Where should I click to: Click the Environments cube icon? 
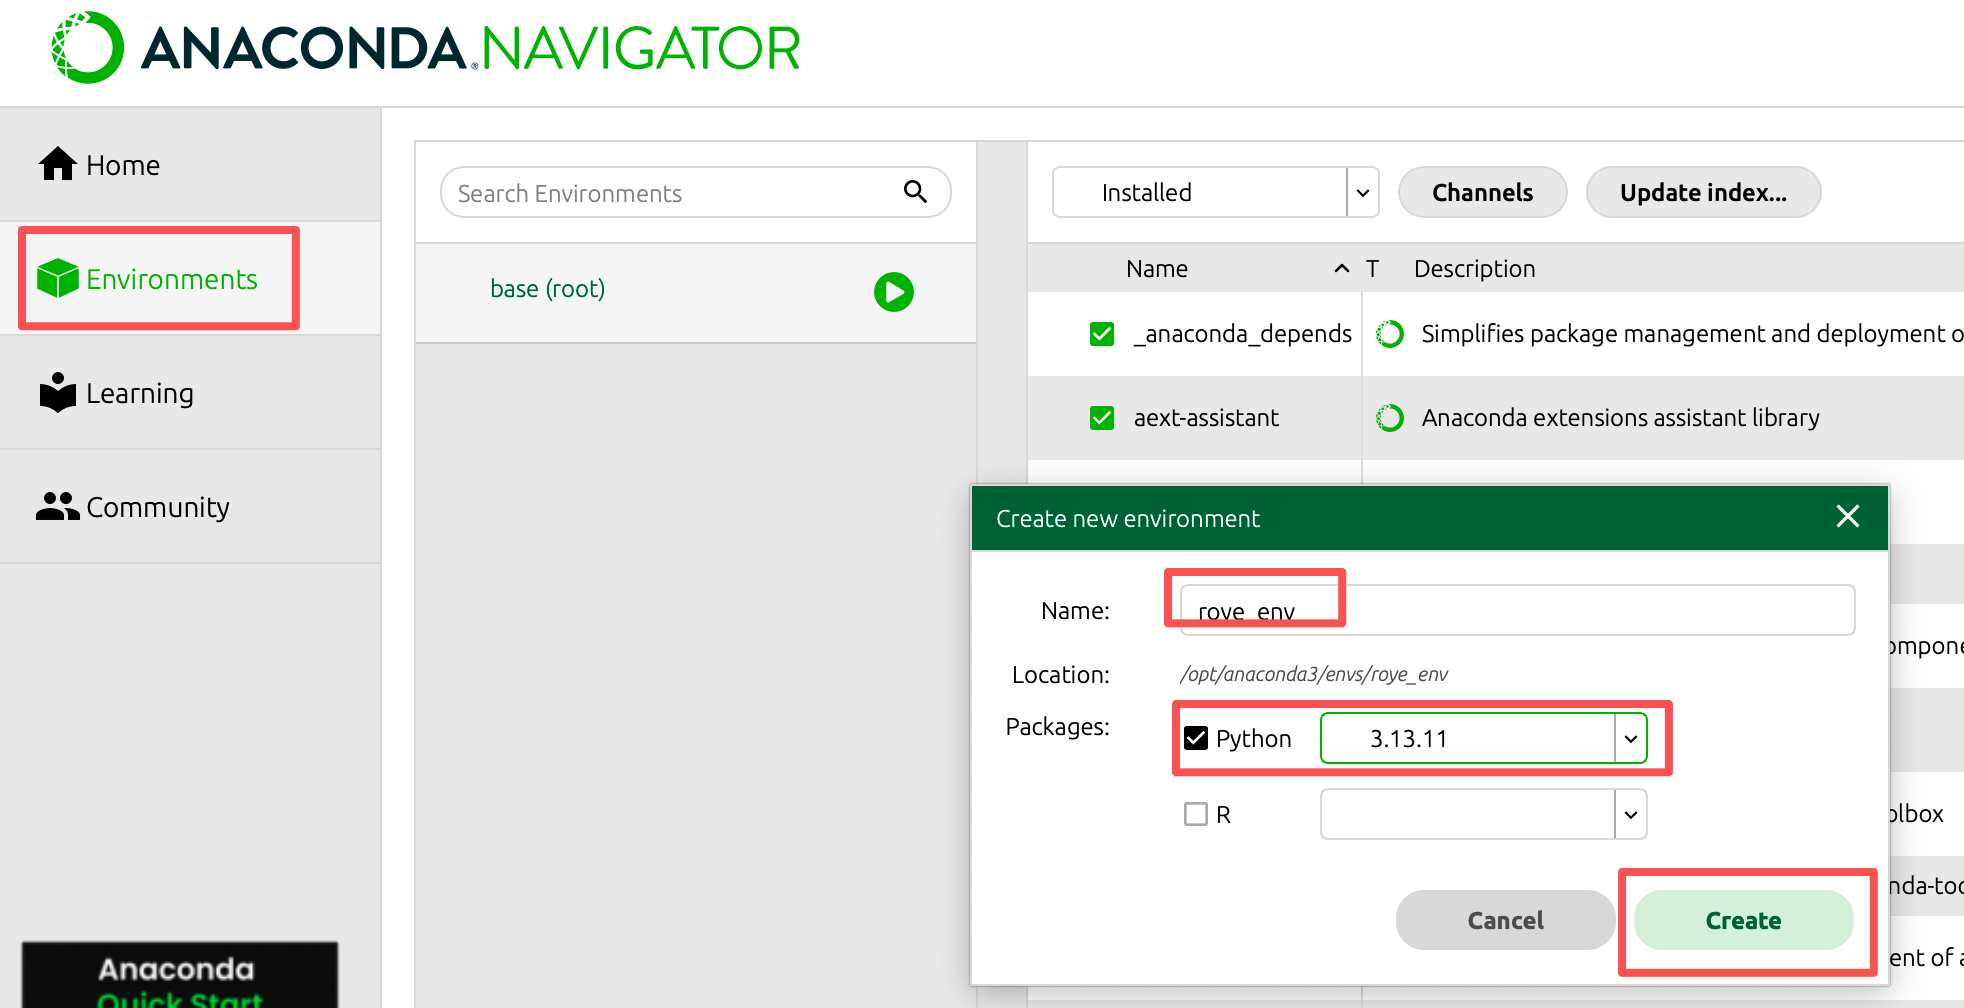(x=58, y=278)
